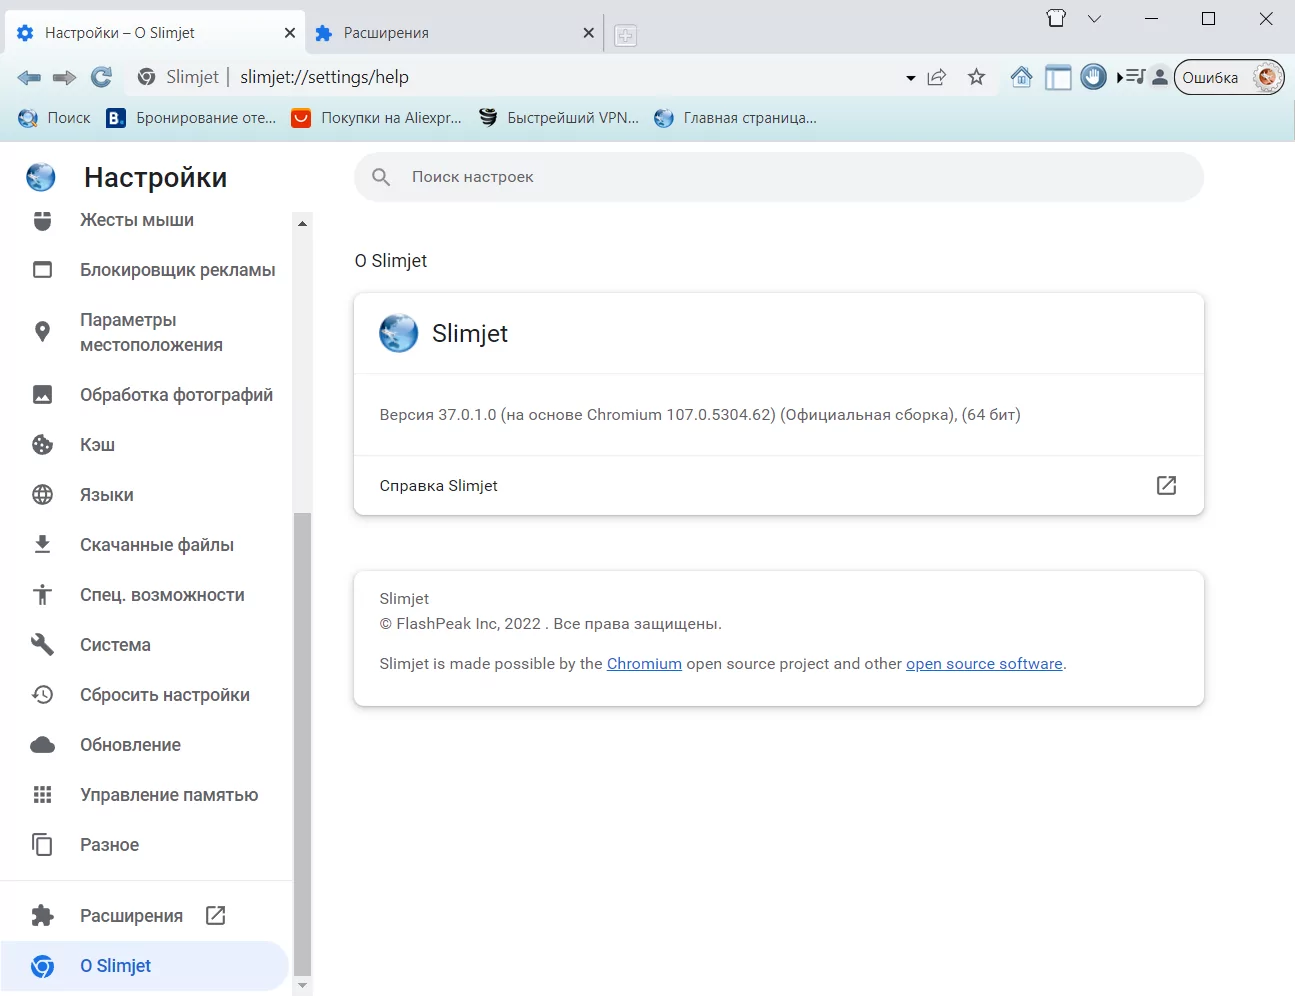Image resolution: width=1295 pixels, height=996 pixels.
Task: Select the Настройки – О Slimjet tab
Action: coord(154,33)
